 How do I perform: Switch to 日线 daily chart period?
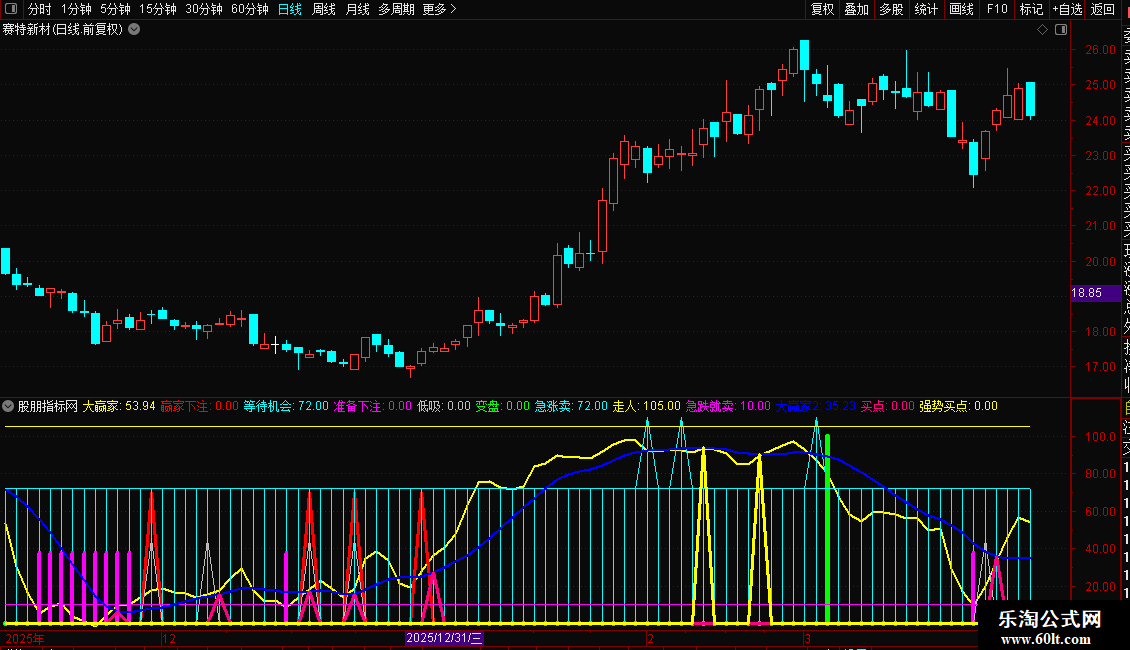tap(289, 10)
